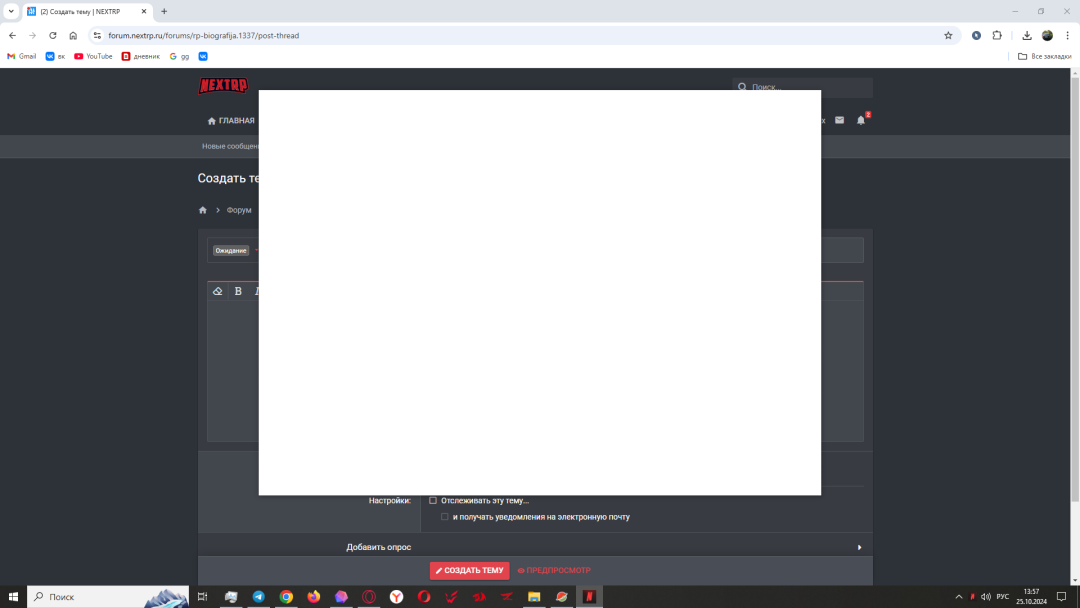Open the notifications bell icon
Screen dimensions: 1080x608
click(861, 120)
